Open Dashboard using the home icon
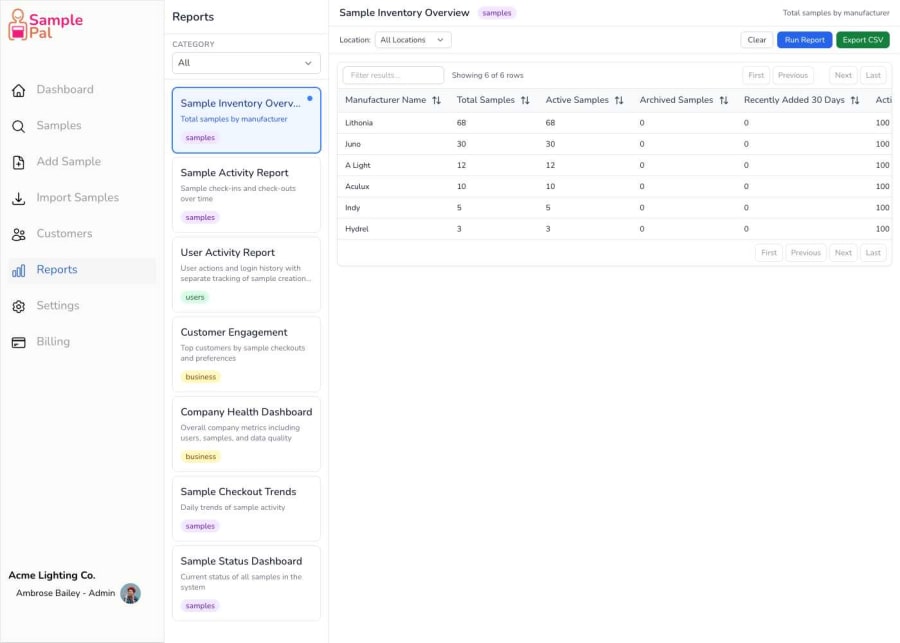900x643 pixels. click(x=17, y=89)
